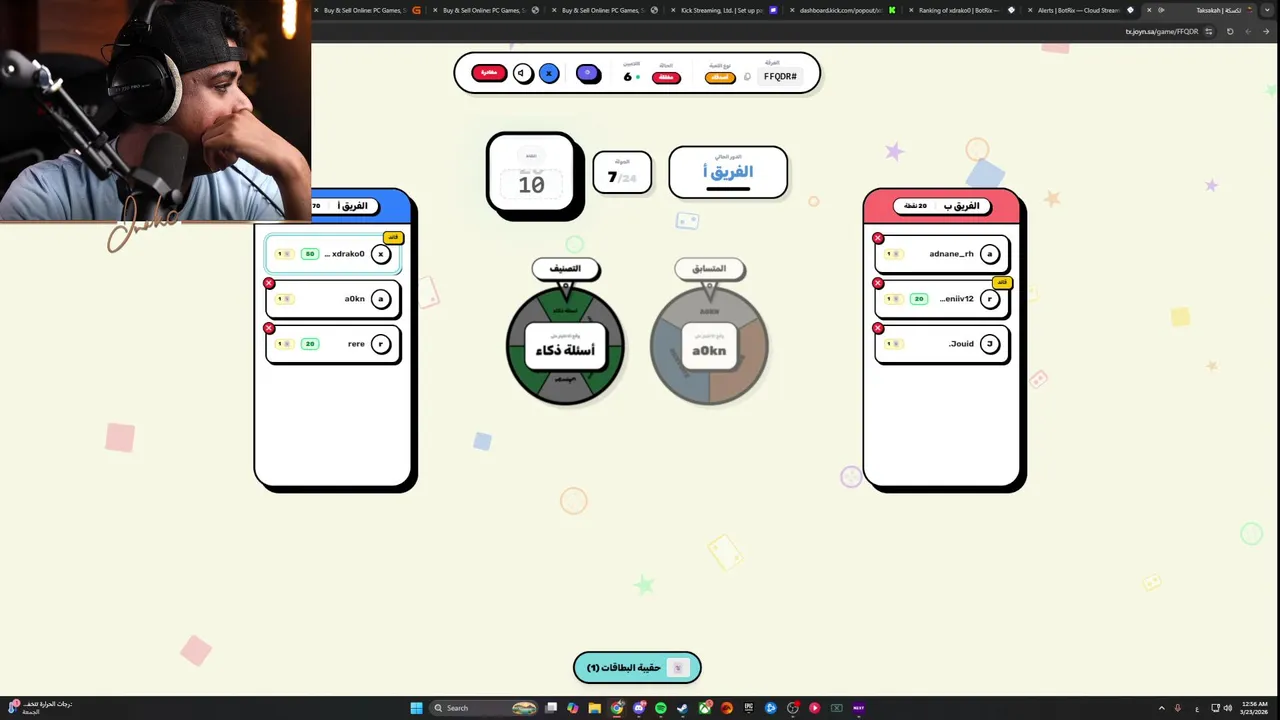The width and height of the screenshot is (1280, 720).
Task: Mute sound with the speaker icon
Action: point(522,73)
